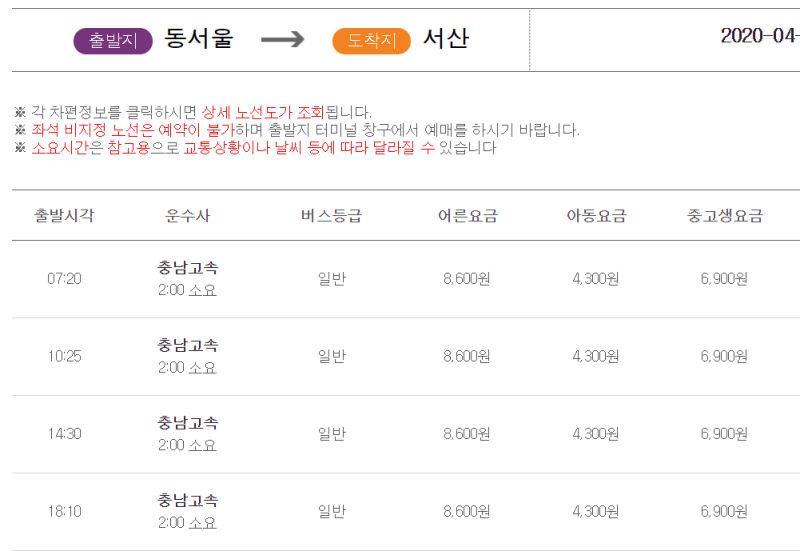
Task: Click 충남고속 operator in the 14:30 row
Action: (x=187, y=422)
